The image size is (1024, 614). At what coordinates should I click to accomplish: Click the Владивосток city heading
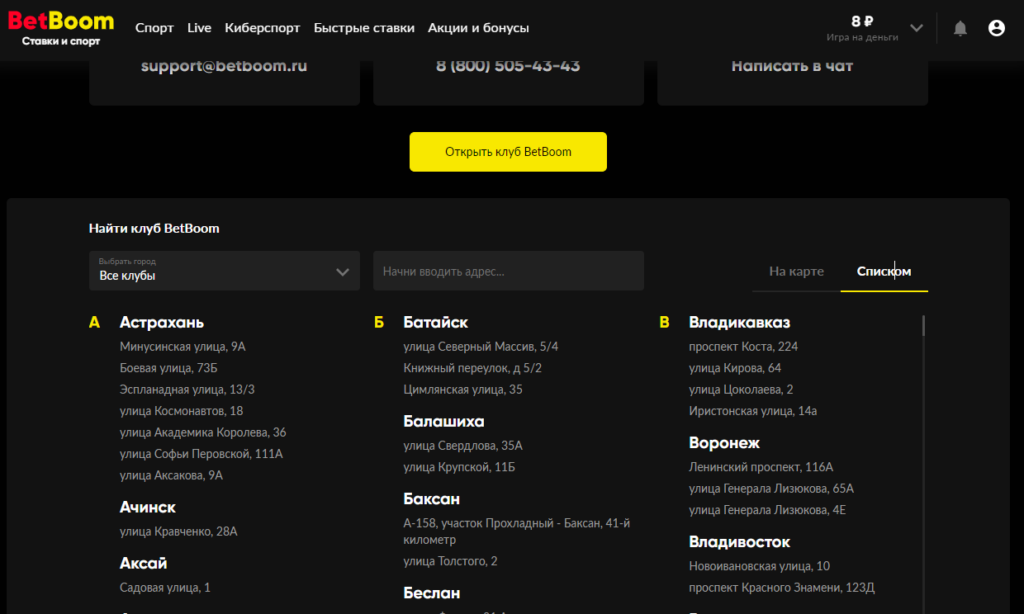739,542
